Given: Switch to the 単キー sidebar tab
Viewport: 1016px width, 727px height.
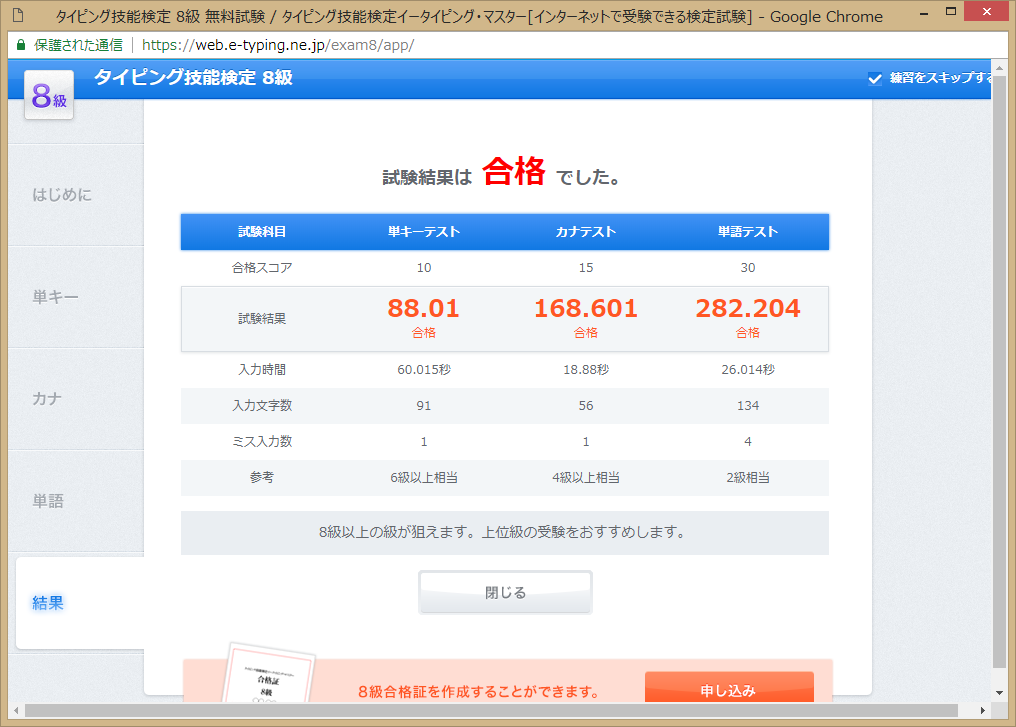Looking at the screenshot, I should pyautogui.click(x=55, y=297).
